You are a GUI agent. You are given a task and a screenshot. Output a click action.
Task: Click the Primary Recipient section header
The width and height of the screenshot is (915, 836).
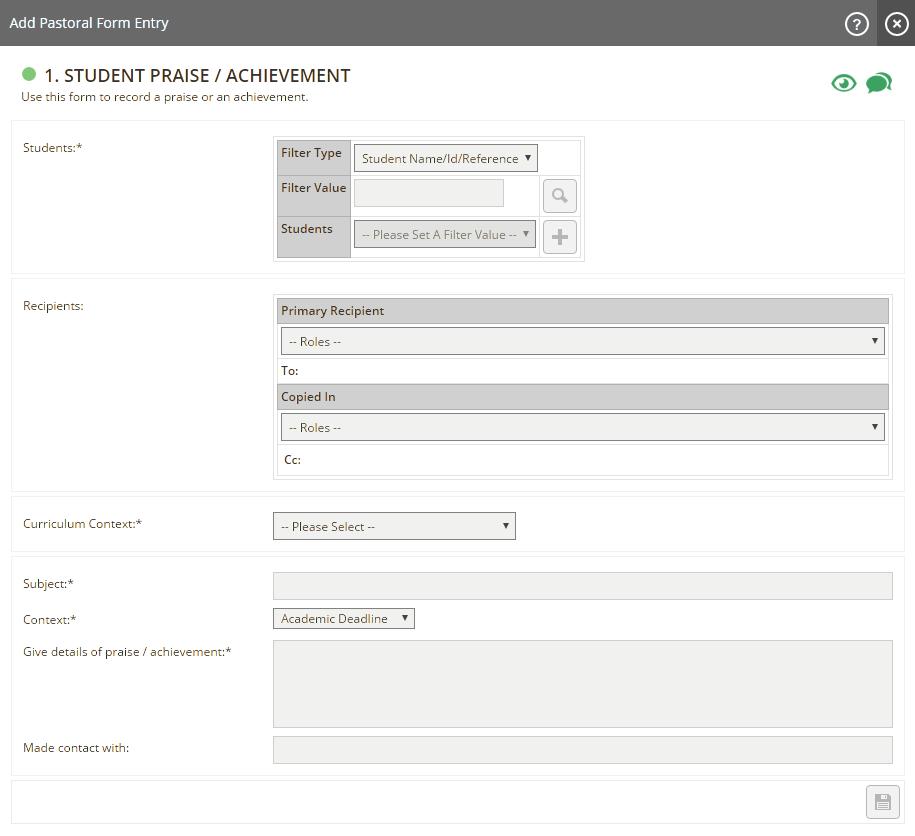coord(582,311)
